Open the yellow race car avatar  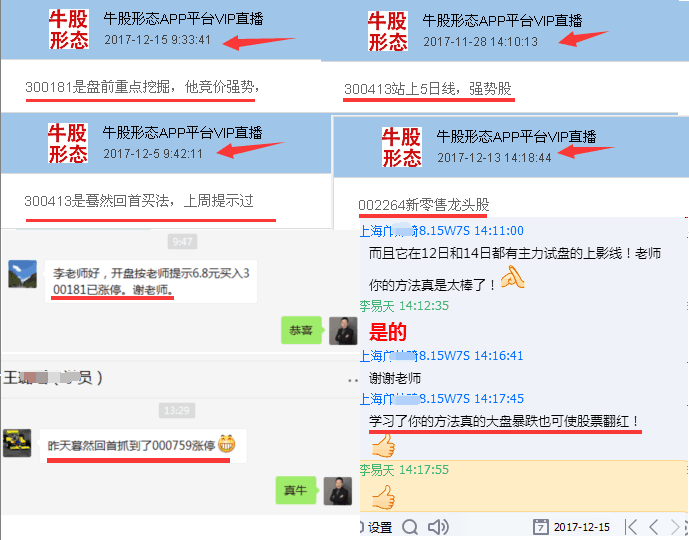17,443
